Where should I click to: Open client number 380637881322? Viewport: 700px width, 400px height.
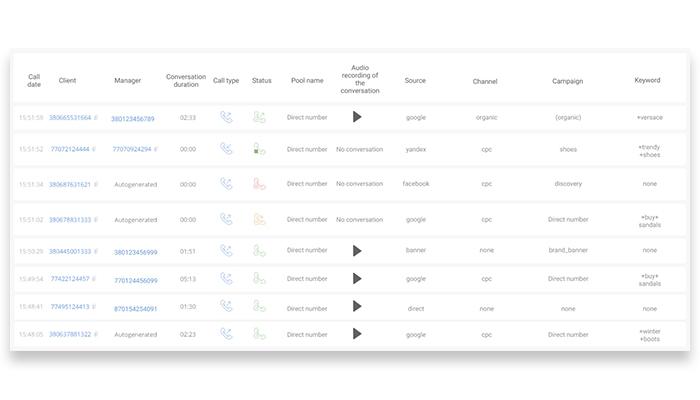[70, 334]
